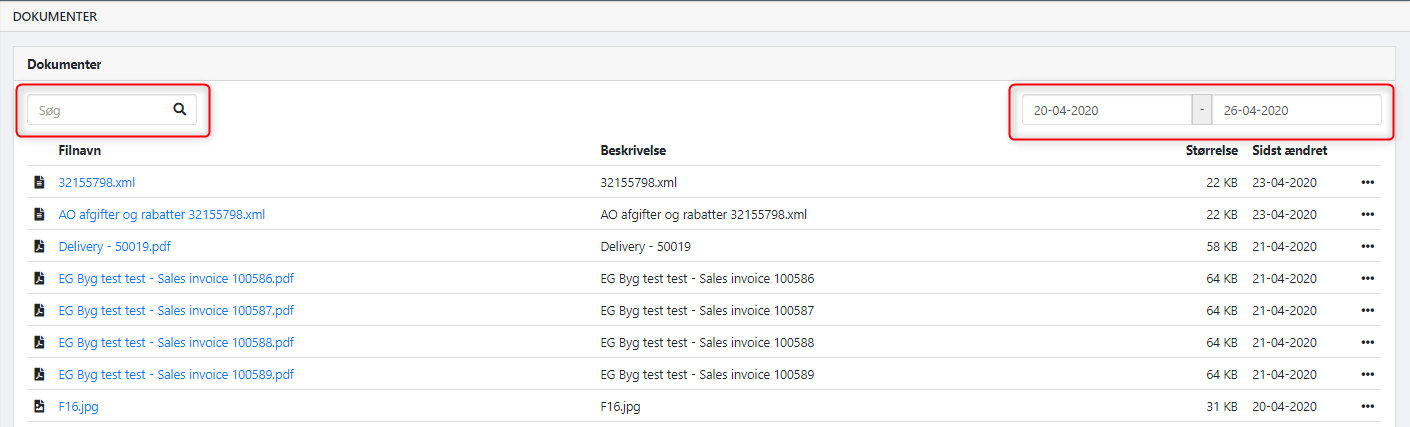
Task: Open EG Byg Sales invoice 100587.pdf link
Action: [176, 311]
